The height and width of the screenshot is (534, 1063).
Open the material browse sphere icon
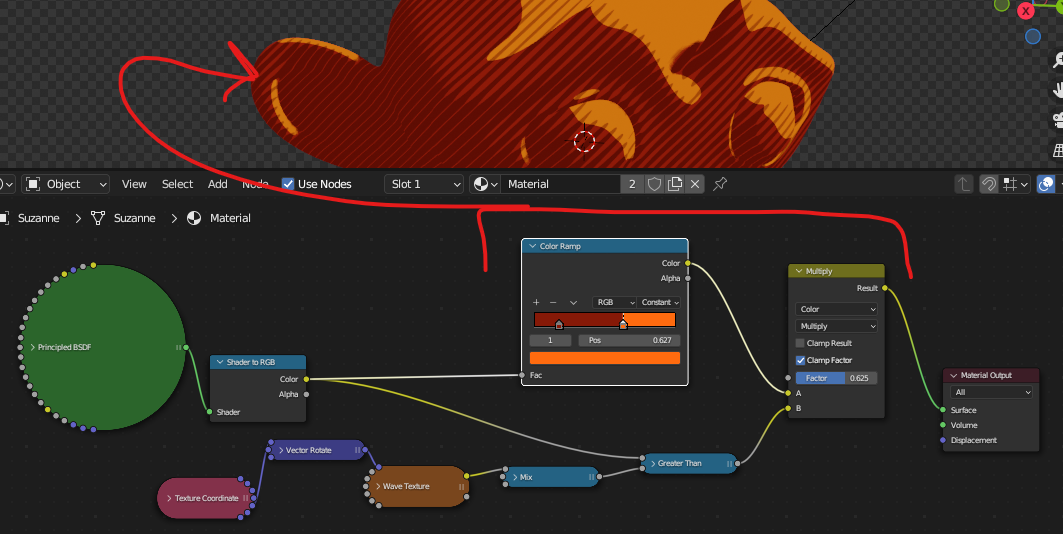tap(485, 184)
